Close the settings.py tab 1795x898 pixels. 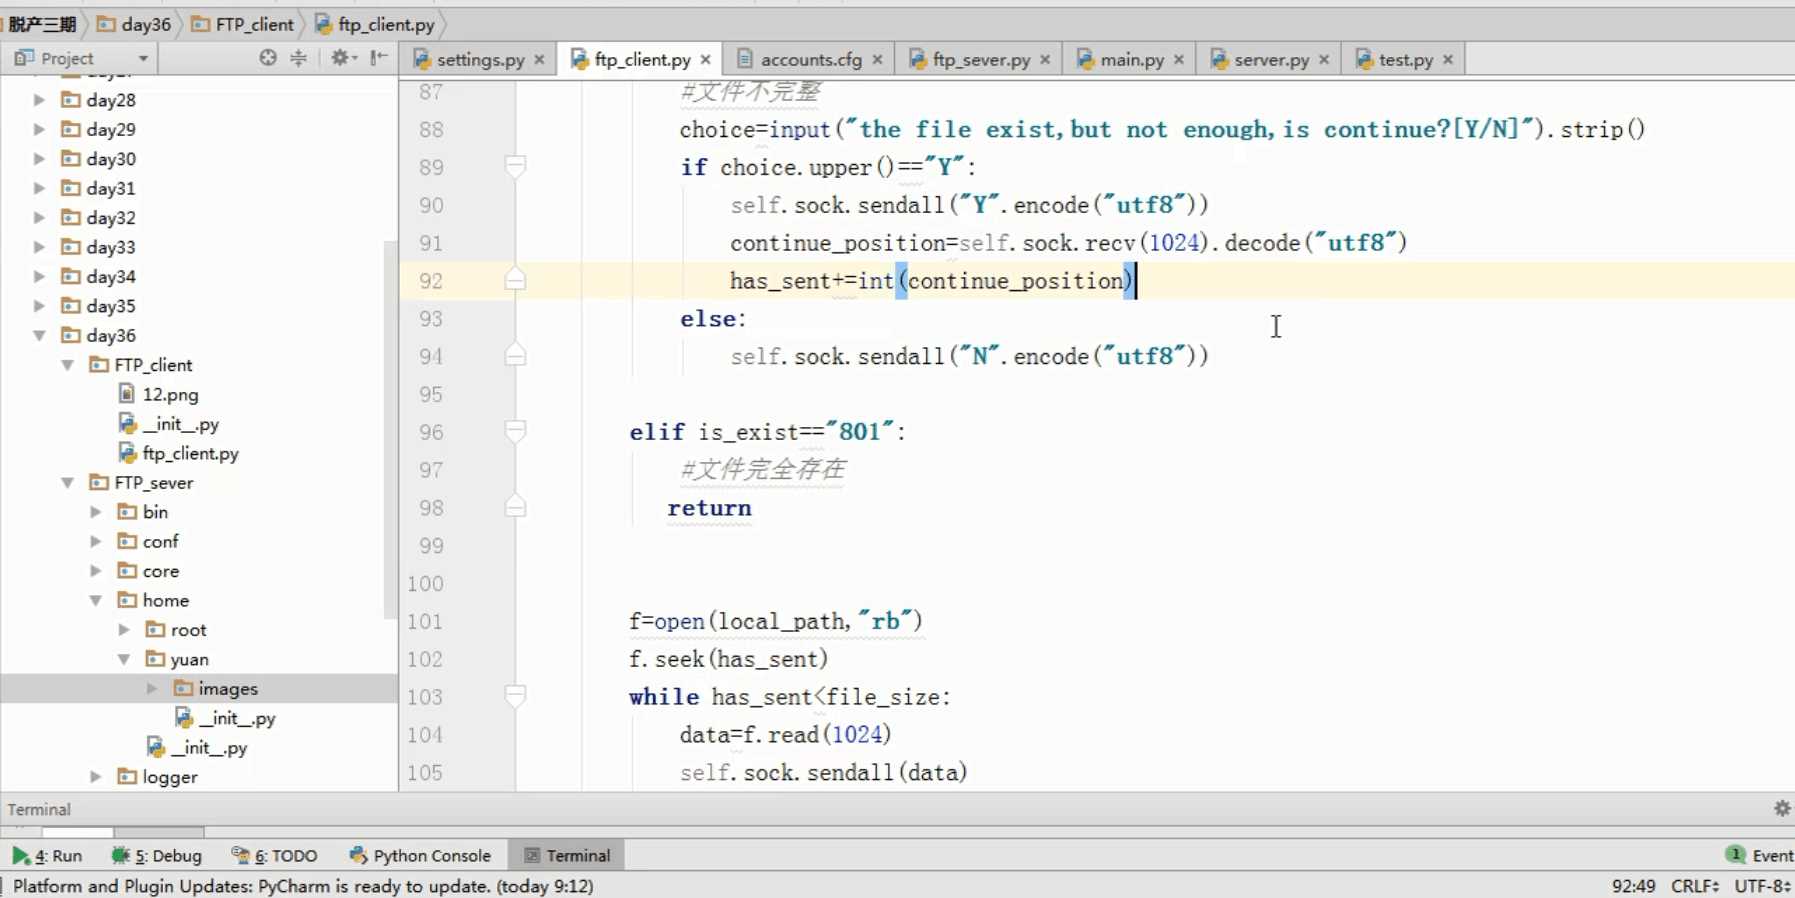(540, 60)
